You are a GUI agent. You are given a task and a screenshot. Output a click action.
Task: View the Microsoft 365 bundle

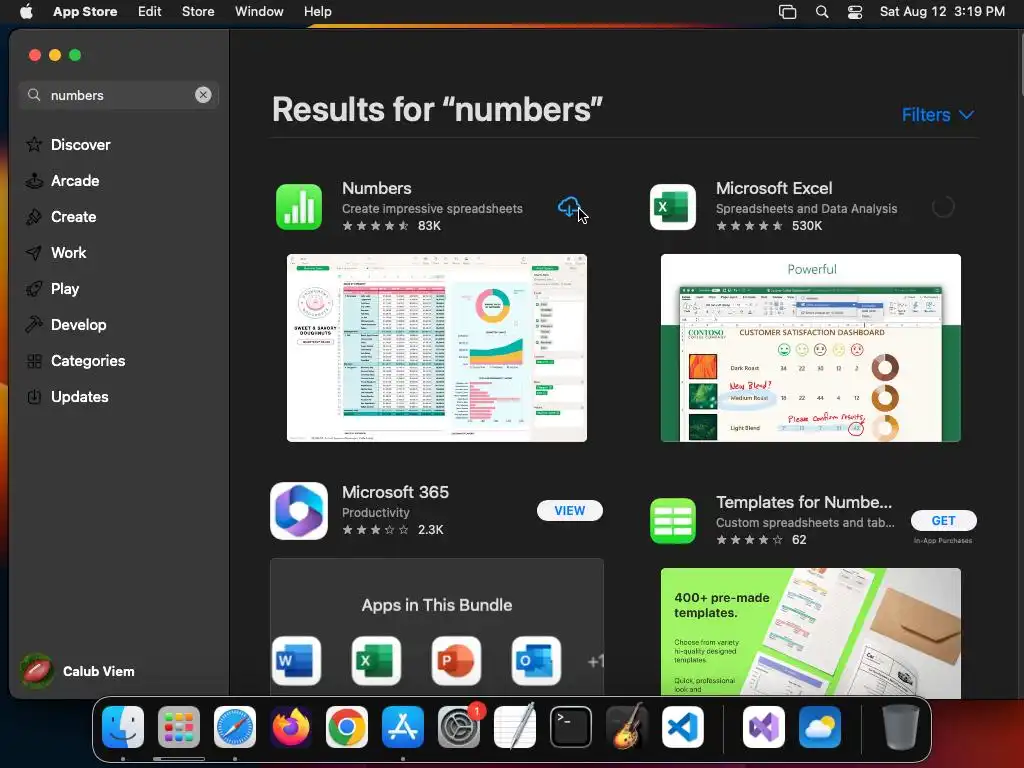(569, 511)
